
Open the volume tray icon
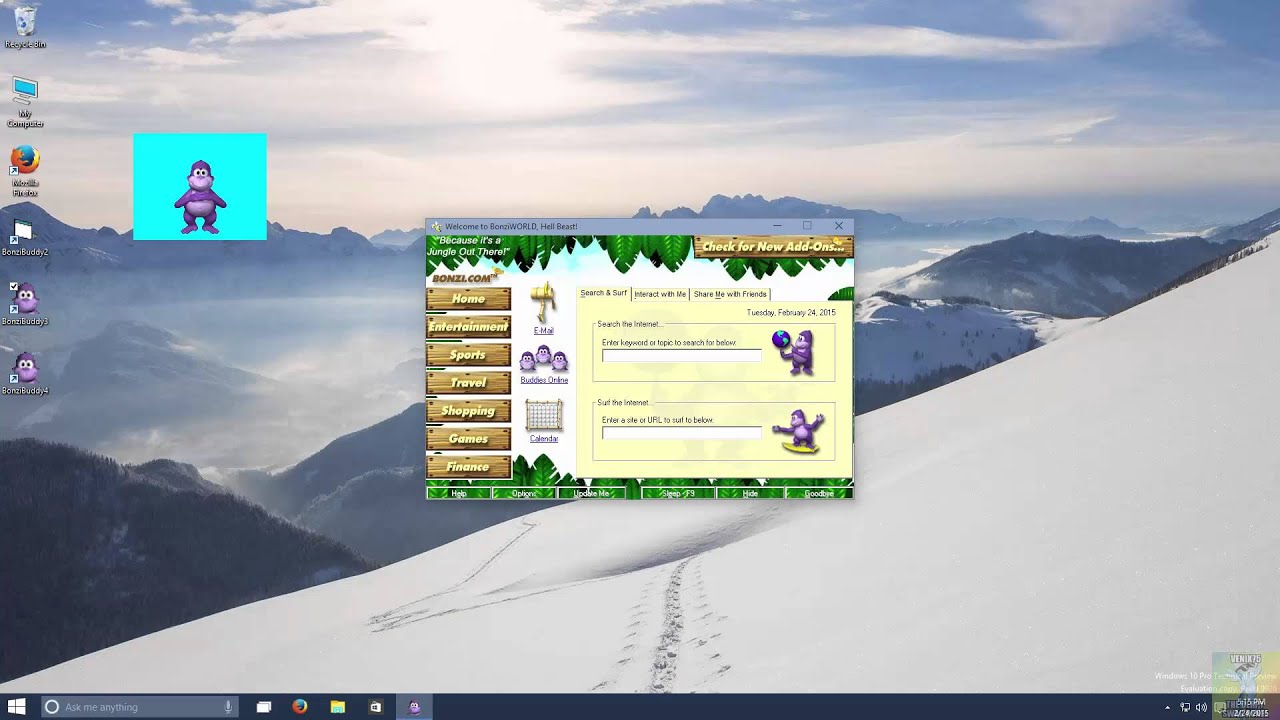click(x=1201, y=707)
